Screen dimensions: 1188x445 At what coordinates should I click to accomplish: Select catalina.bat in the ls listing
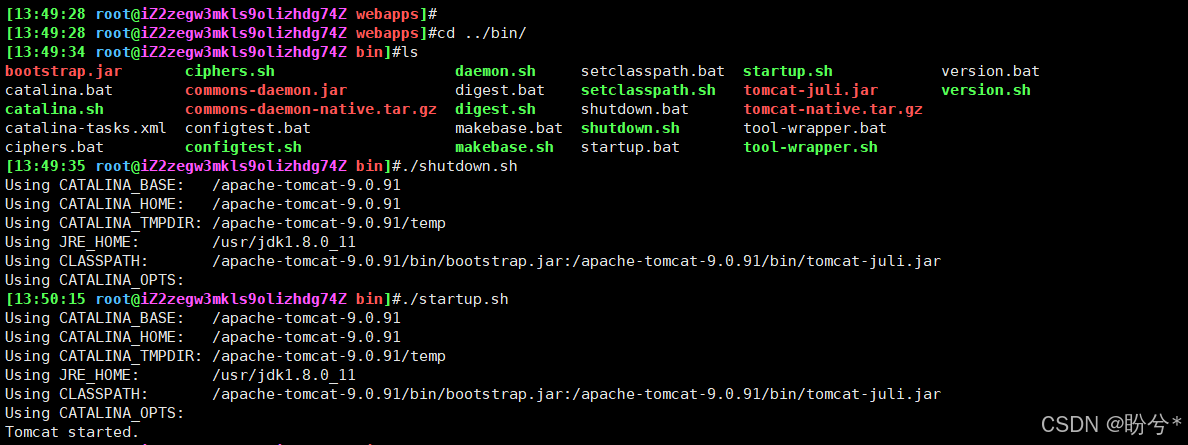point(59,90)
